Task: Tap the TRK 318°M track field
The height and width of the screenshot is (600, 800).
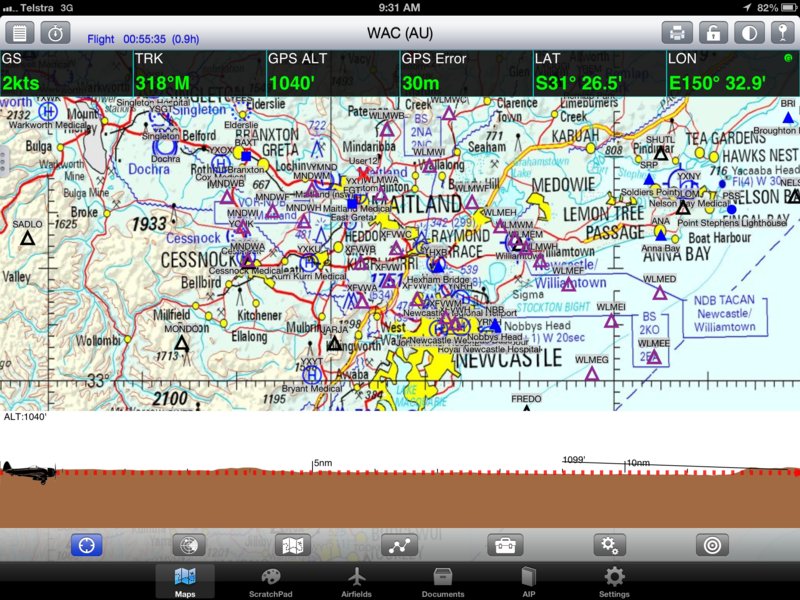Action: [199, 73]
